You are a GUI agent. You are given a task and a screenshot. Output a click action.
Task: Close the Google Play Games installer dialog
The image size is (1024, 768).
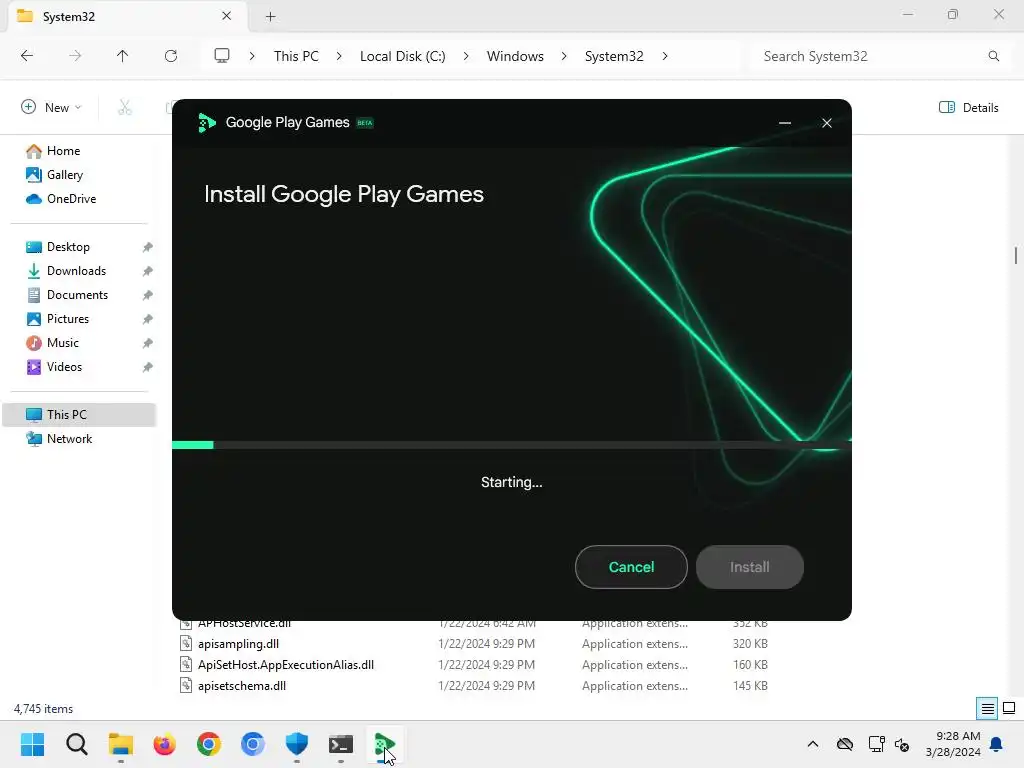pyautogui.click(x=827, y=123)
